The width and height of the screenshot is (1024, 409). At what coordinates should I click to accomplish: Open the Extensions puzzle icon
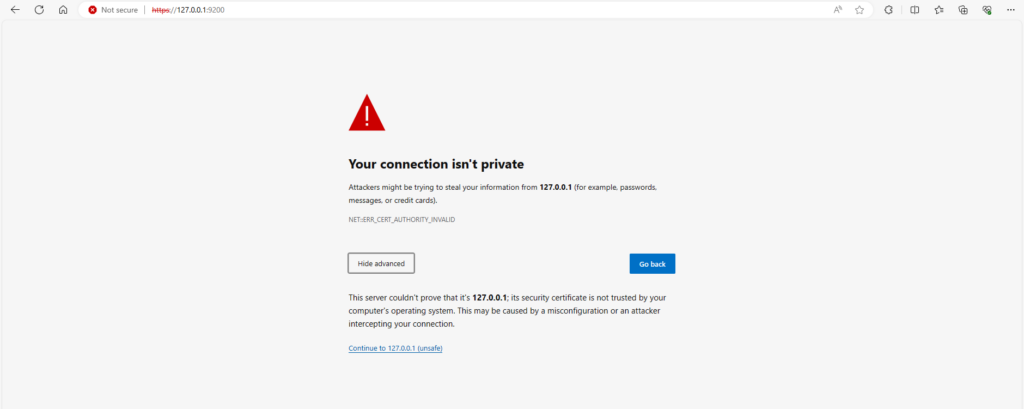[888, 10]
